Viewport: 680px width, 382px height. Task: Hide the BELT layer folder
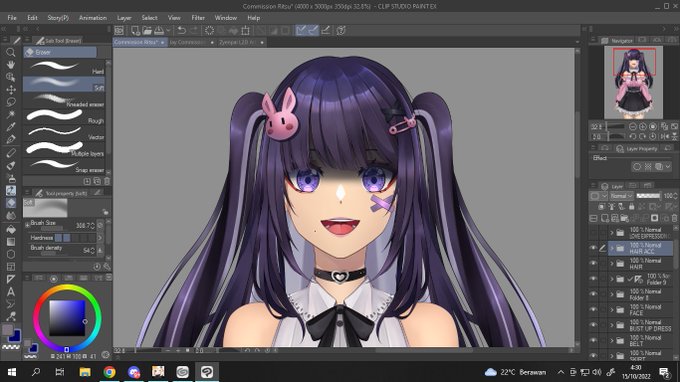tap(593, 340)
